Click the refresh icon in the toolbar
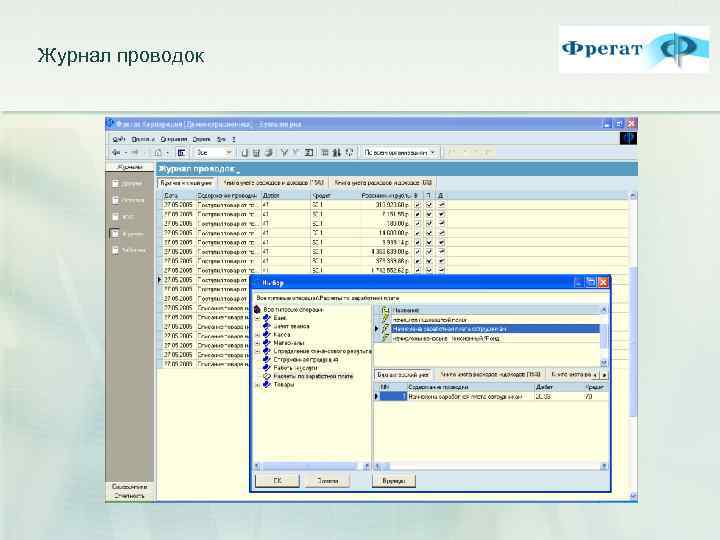The image size is (720, 540). coord(349,152)
